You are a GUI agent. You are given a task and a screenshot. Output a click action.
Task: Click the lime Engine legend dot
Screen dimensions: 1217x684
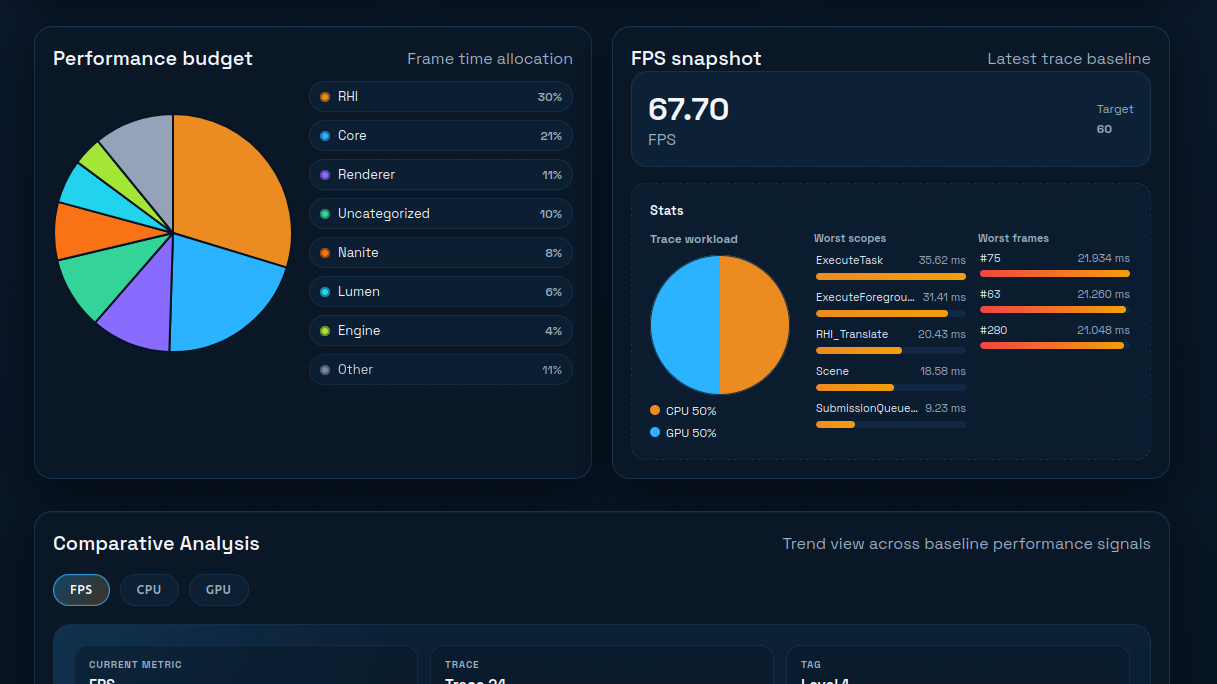tap(325, 331)
